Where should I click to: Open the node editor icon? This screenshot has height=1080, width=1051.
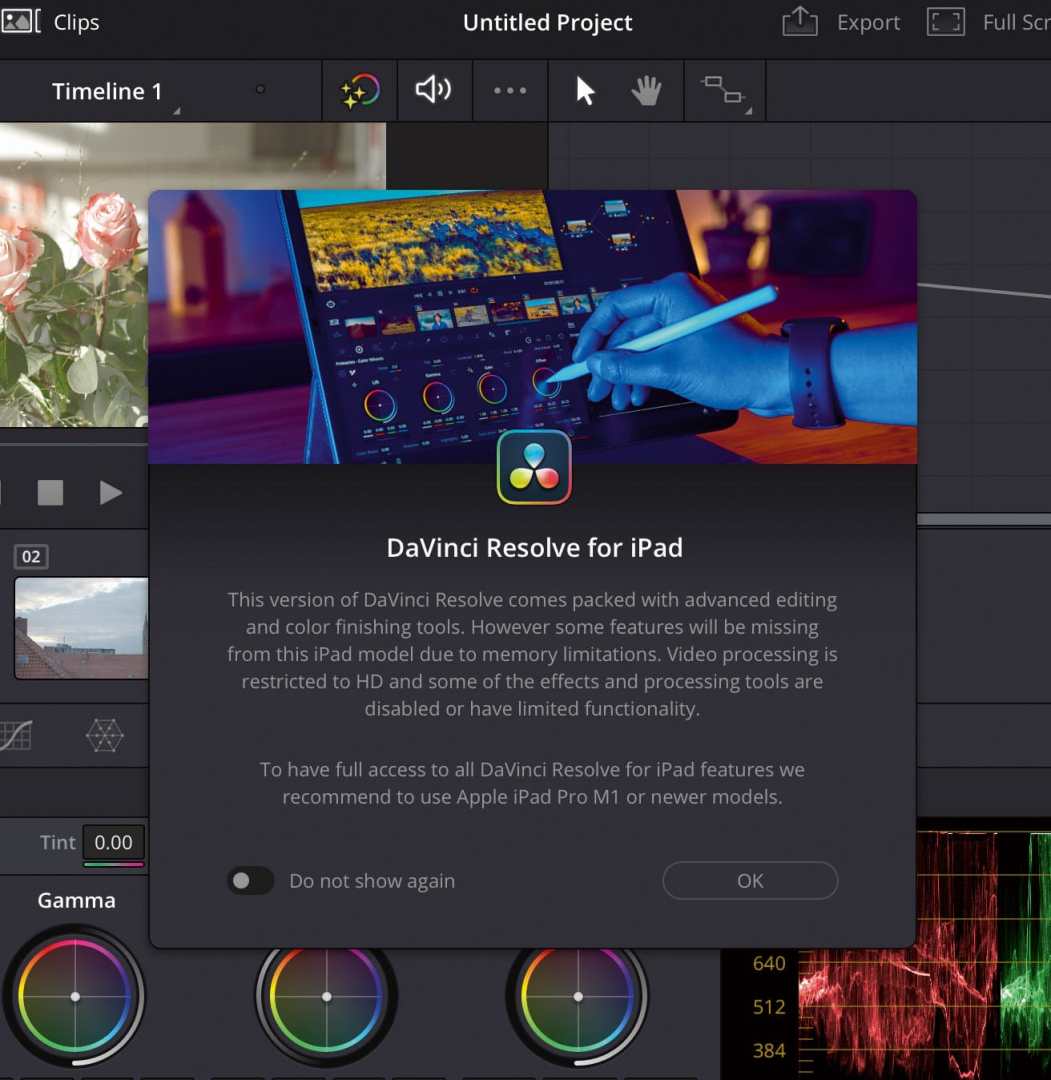[x=724, y=90]
